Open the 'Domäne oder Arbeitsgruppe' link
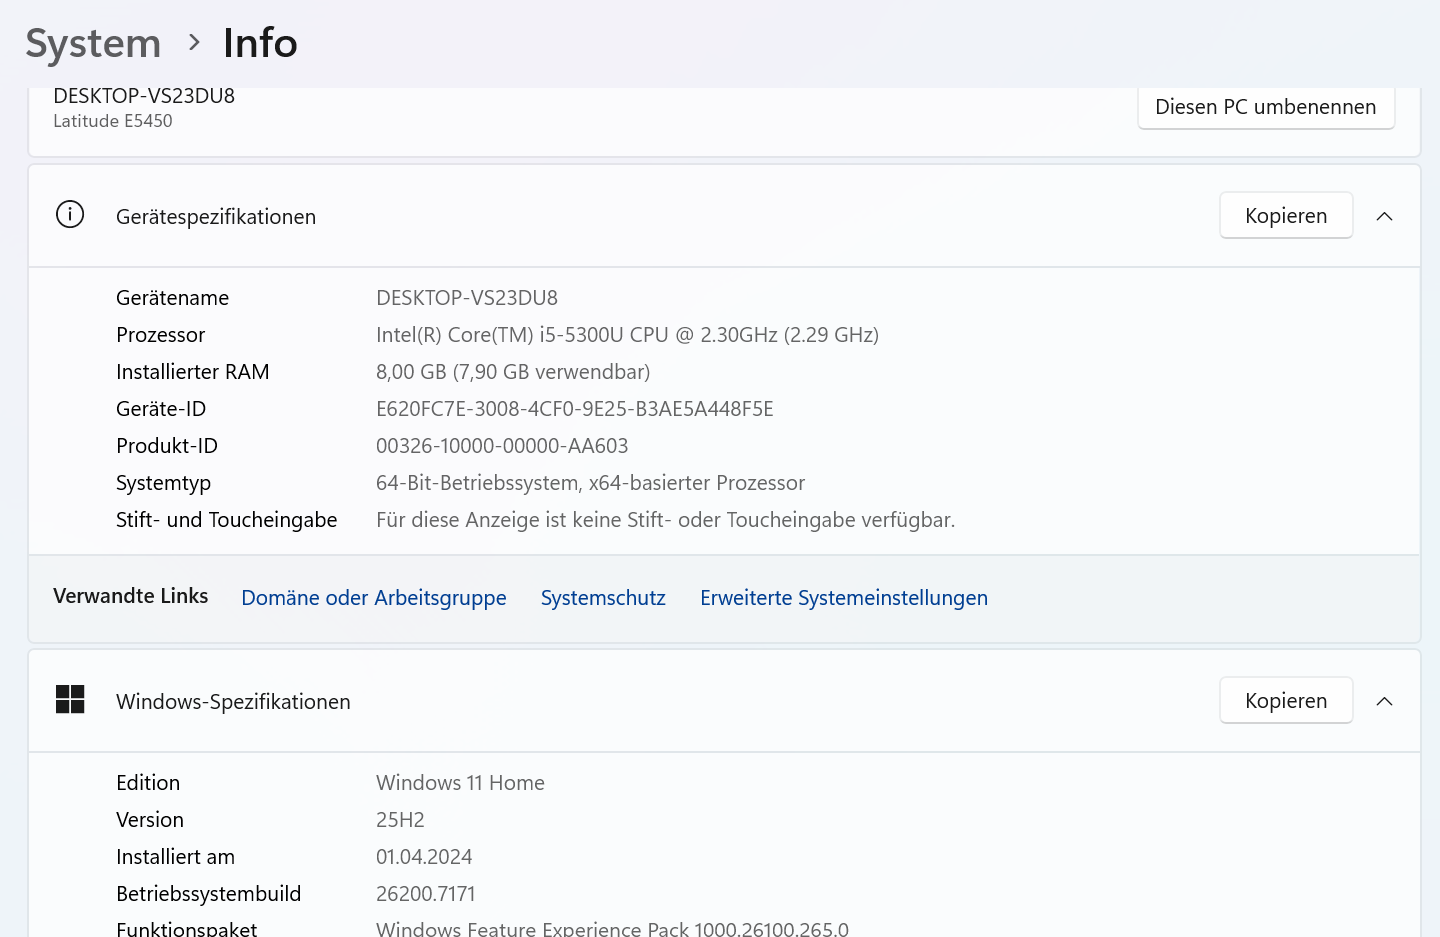This screenshot has height=937, width=1440. click(374, 598)
